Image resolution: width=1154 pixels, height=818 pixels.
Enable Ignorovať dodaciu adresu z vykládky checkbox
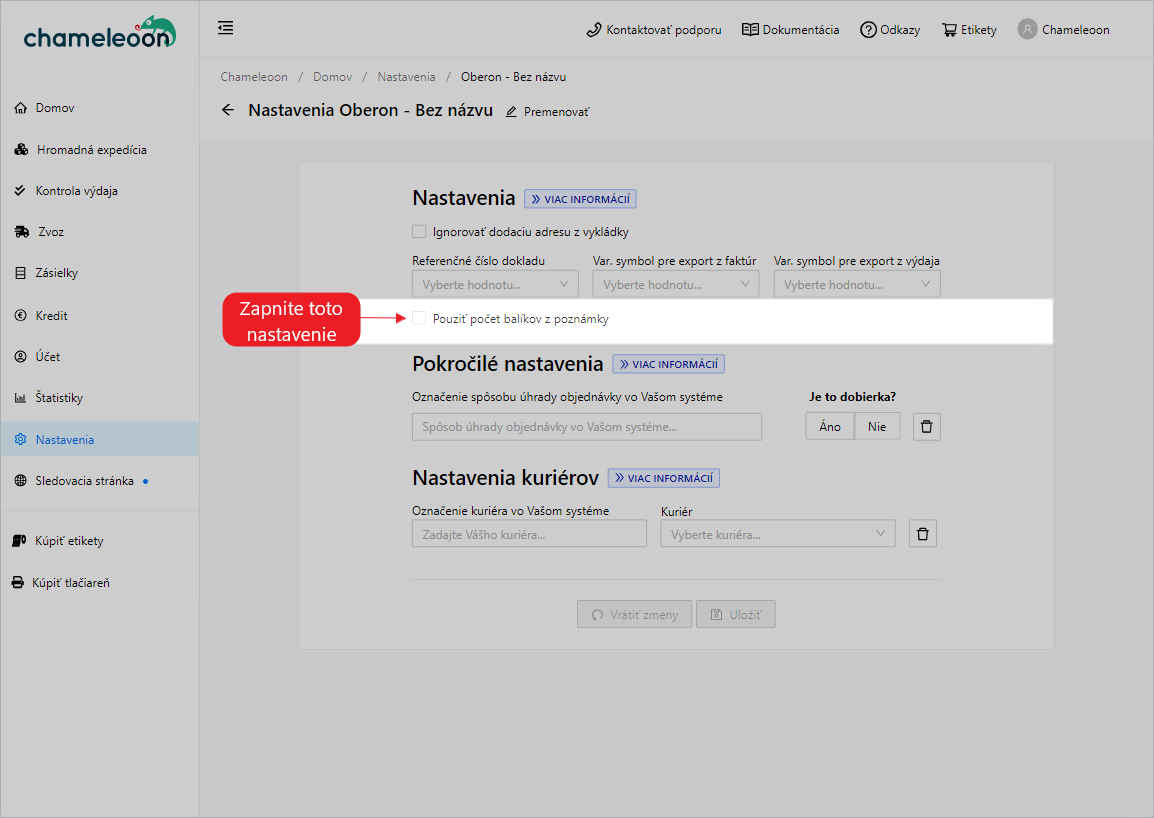point(419,232)
